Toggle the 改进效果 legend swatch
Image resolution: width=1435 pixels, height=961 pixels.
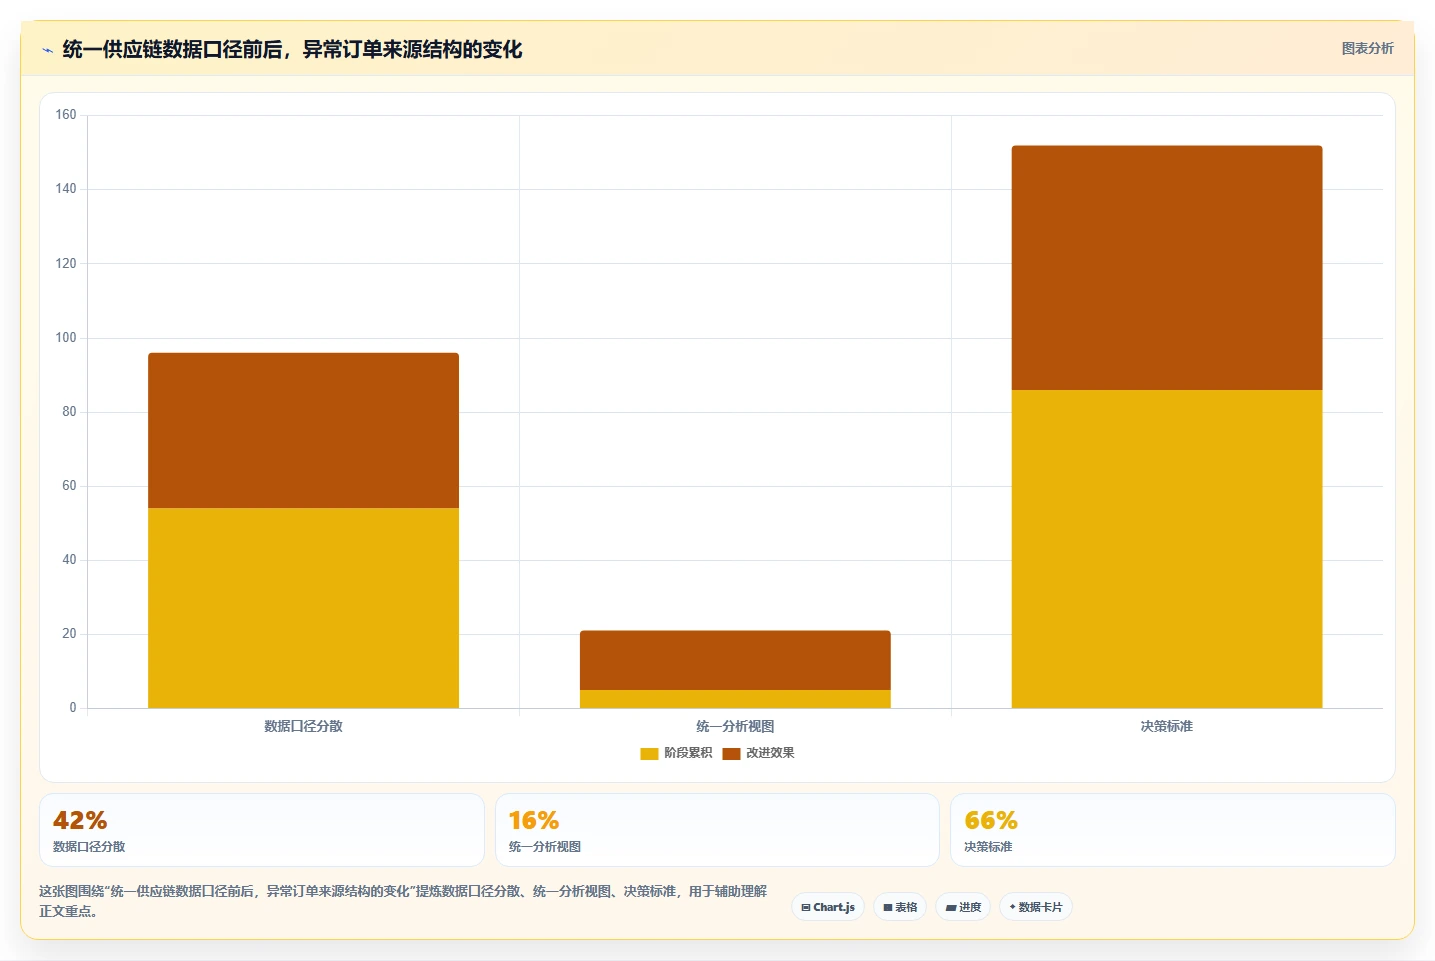731,753
